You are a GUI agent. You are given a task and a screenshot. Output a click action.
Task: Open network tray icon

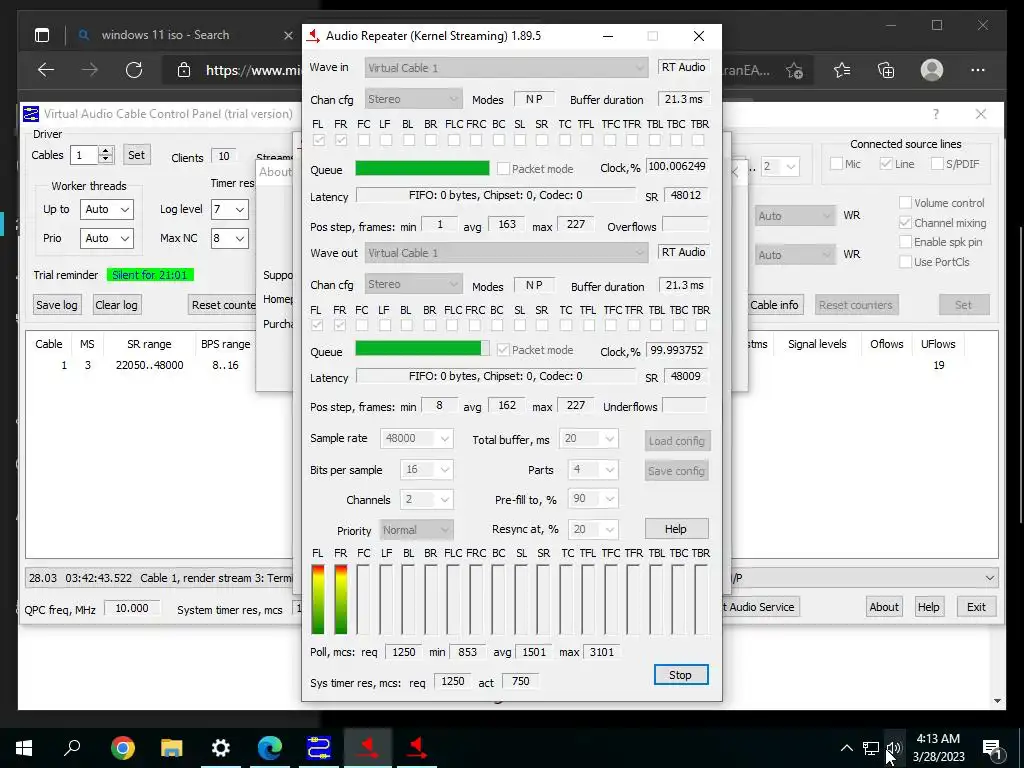tap(871, 748)
